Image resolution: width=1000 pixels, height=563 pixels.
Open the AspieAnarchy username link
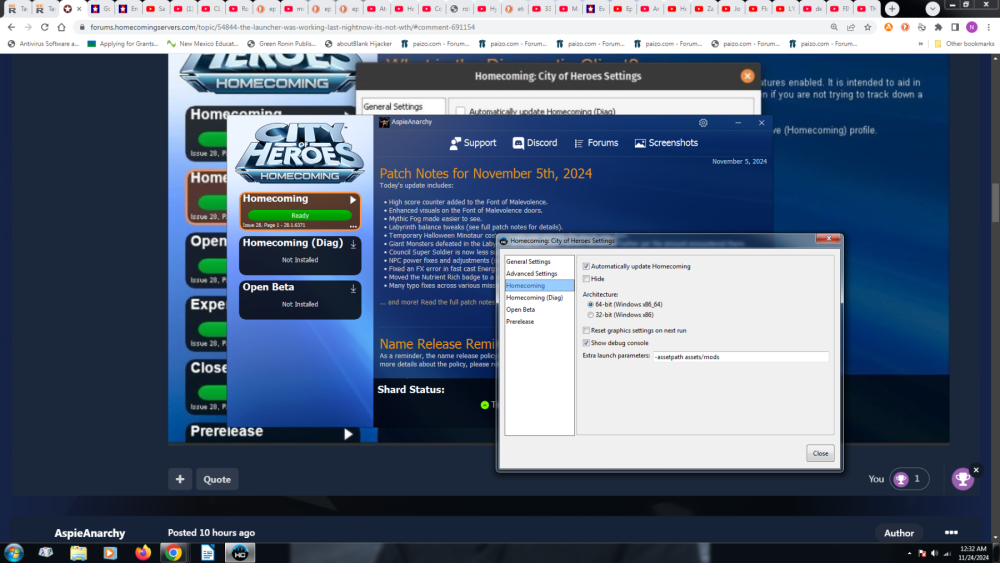pos(89,533)
